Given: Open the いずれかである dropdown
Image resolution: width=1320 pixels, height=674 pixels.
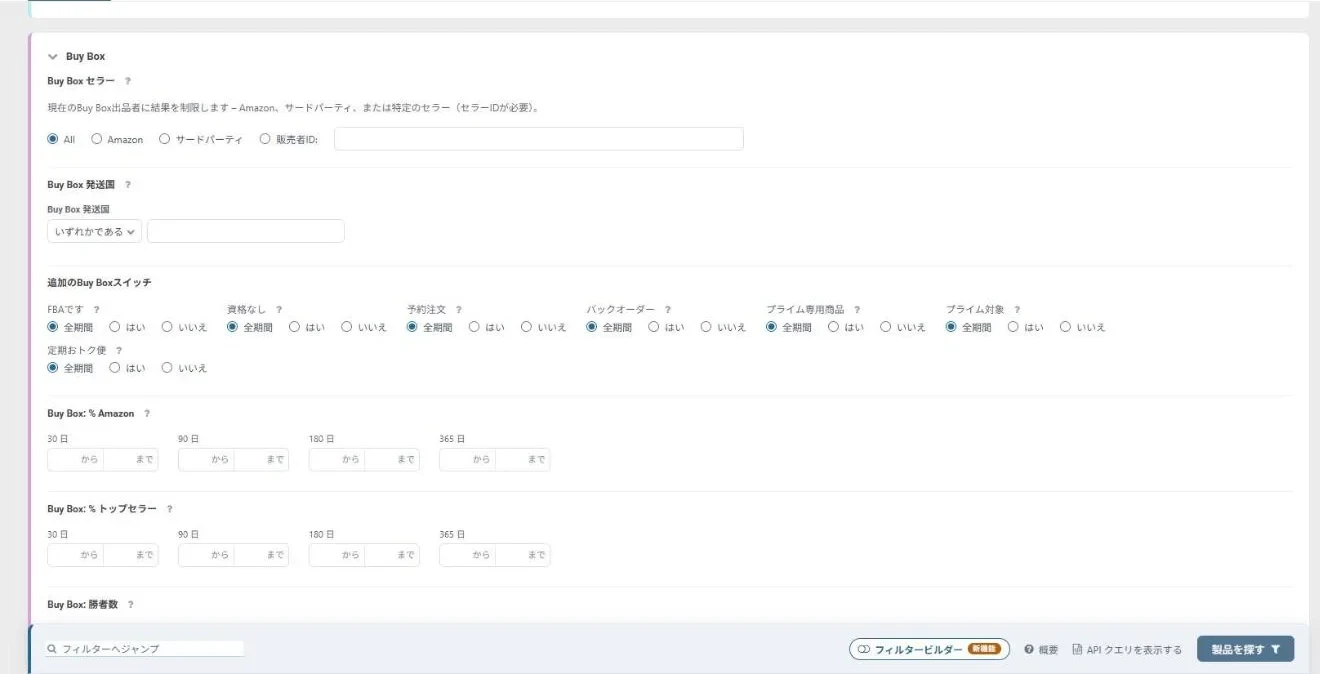Looking at the screenshot, I should [x=94, y=232].
